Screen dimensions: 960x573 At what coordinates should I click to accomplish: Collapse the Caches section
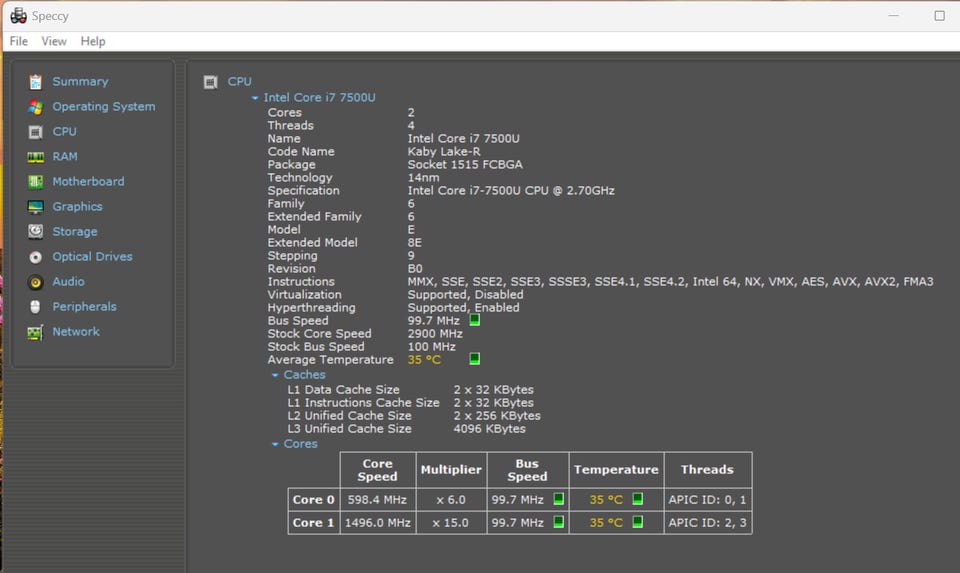[x=275, y=375]
